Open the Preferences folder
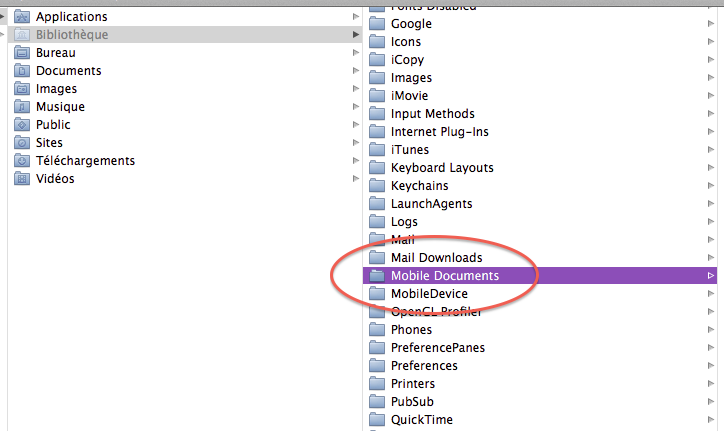The image size is (724, 431). click(424, 366)
